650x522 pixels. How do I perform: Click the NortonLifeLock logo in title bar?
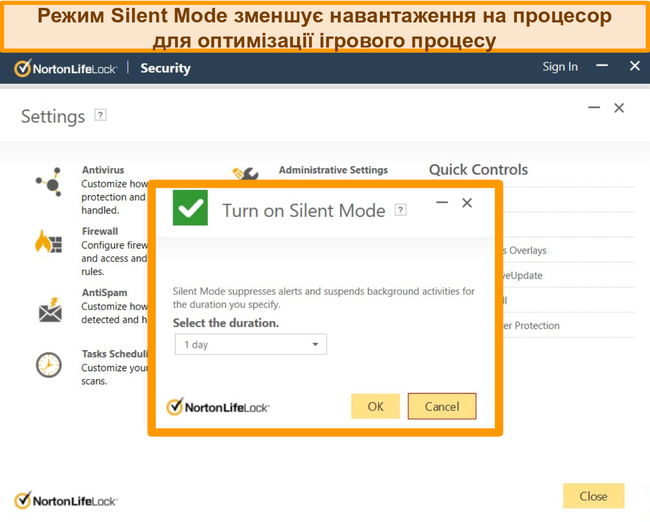click(x=65, y=68)
